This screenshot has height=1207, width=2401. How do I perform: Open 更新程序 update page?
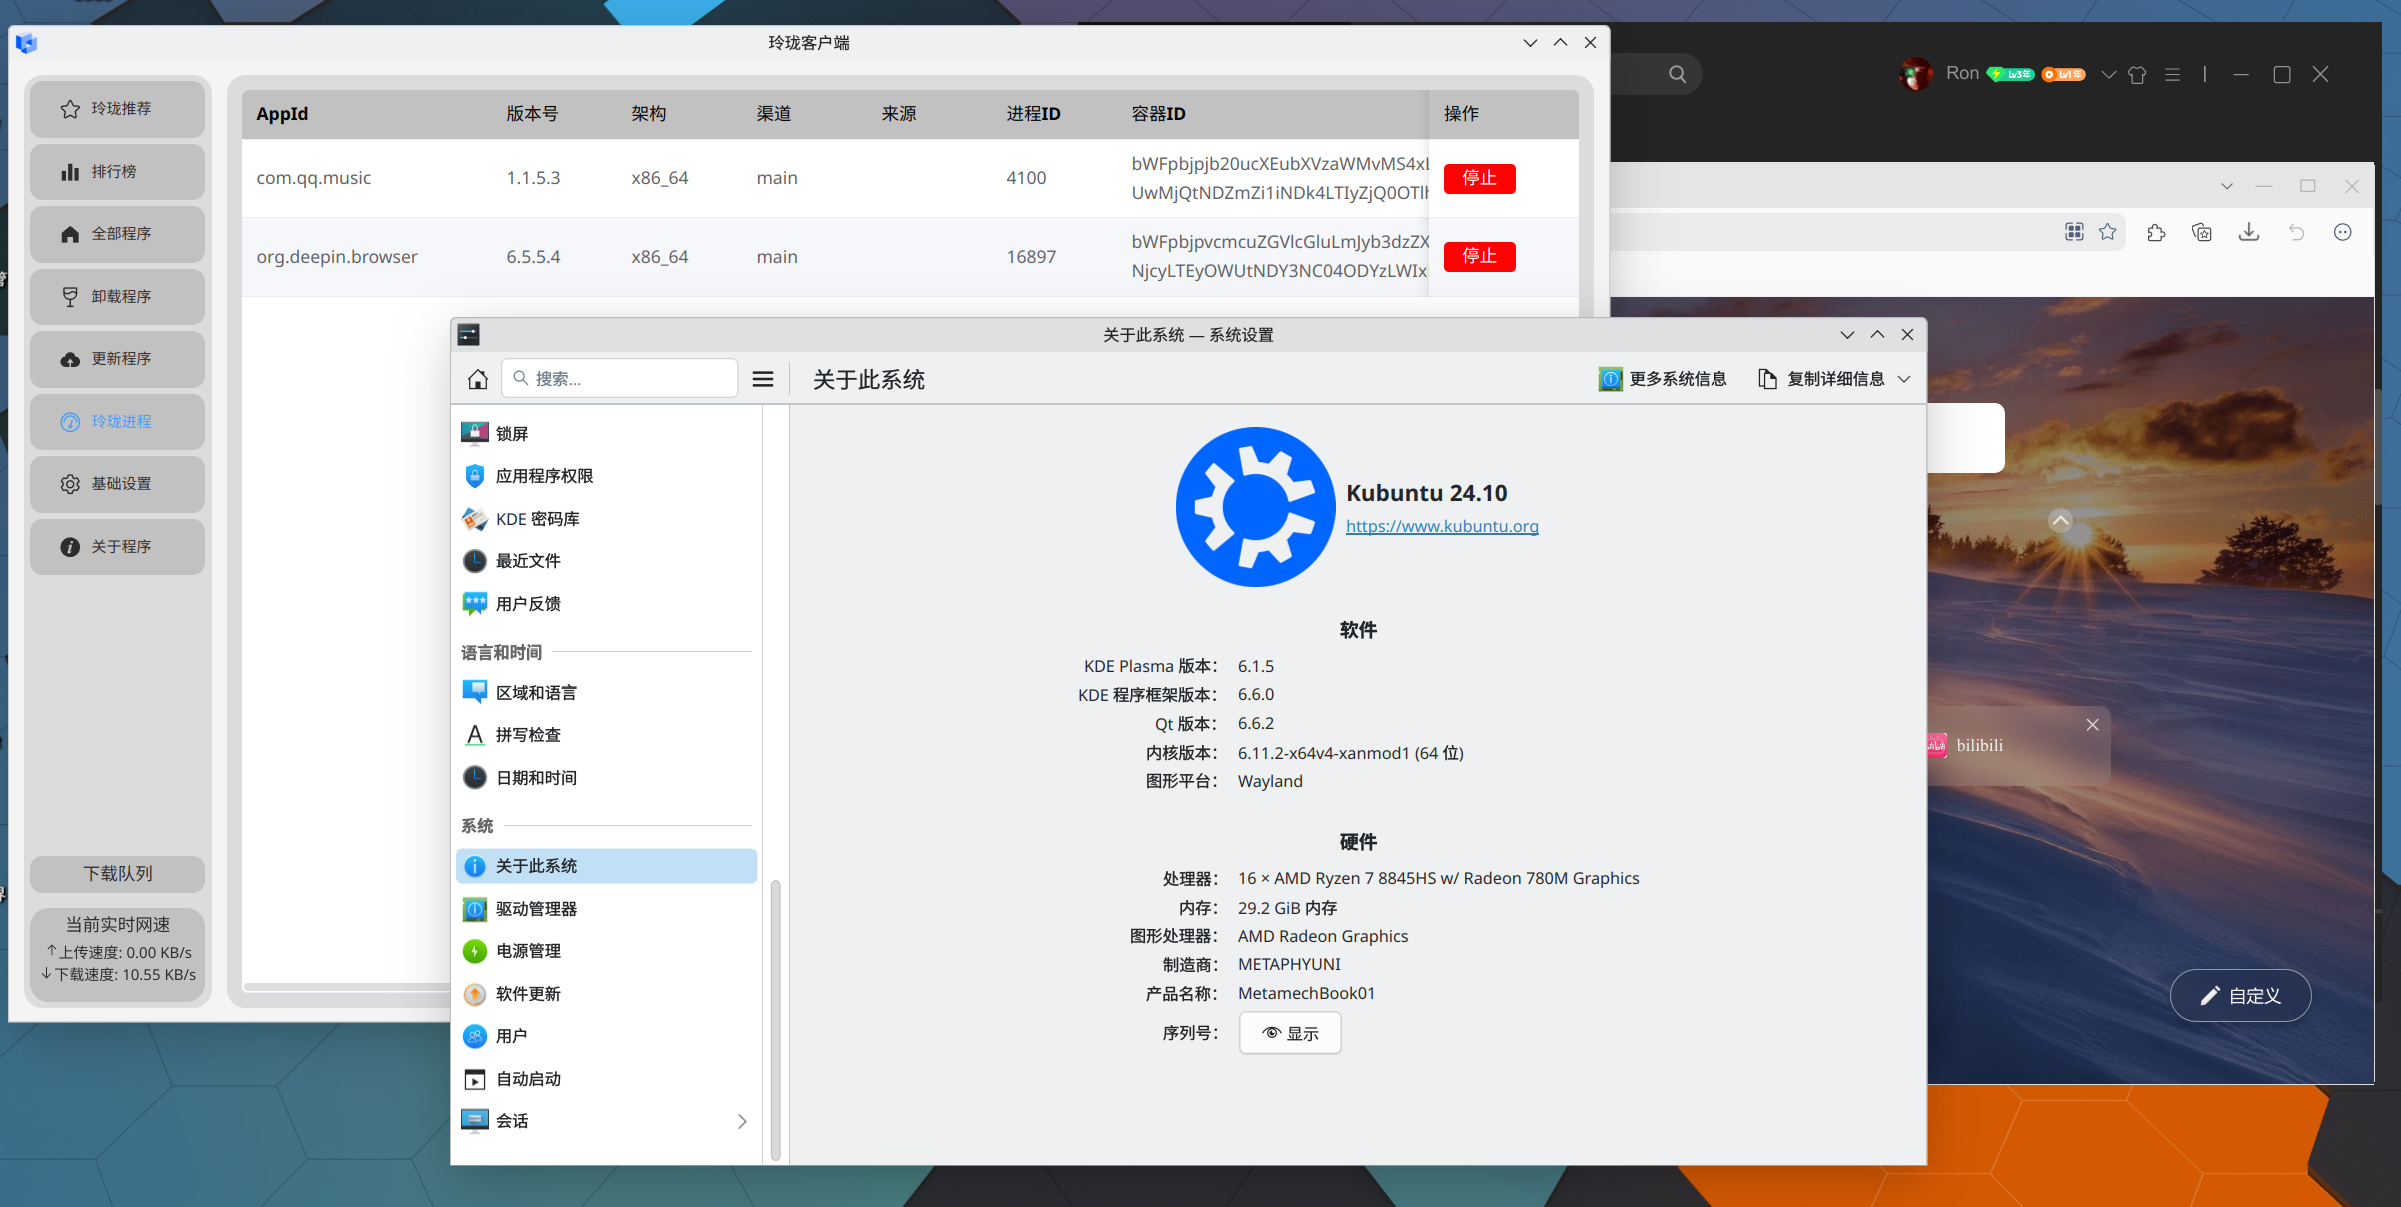tap(117, 359)
